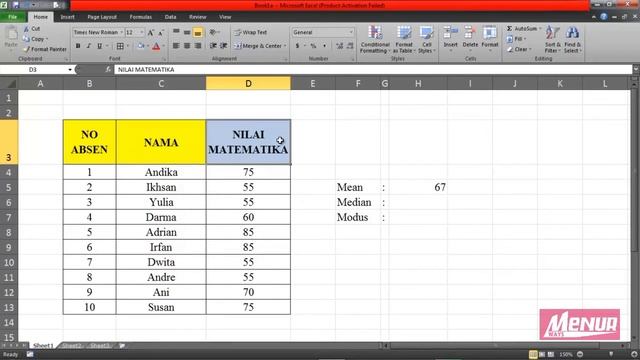The width and height of the screenshot is (640, 360).
Task: Toggle Bold formatting
Action: 78,46
